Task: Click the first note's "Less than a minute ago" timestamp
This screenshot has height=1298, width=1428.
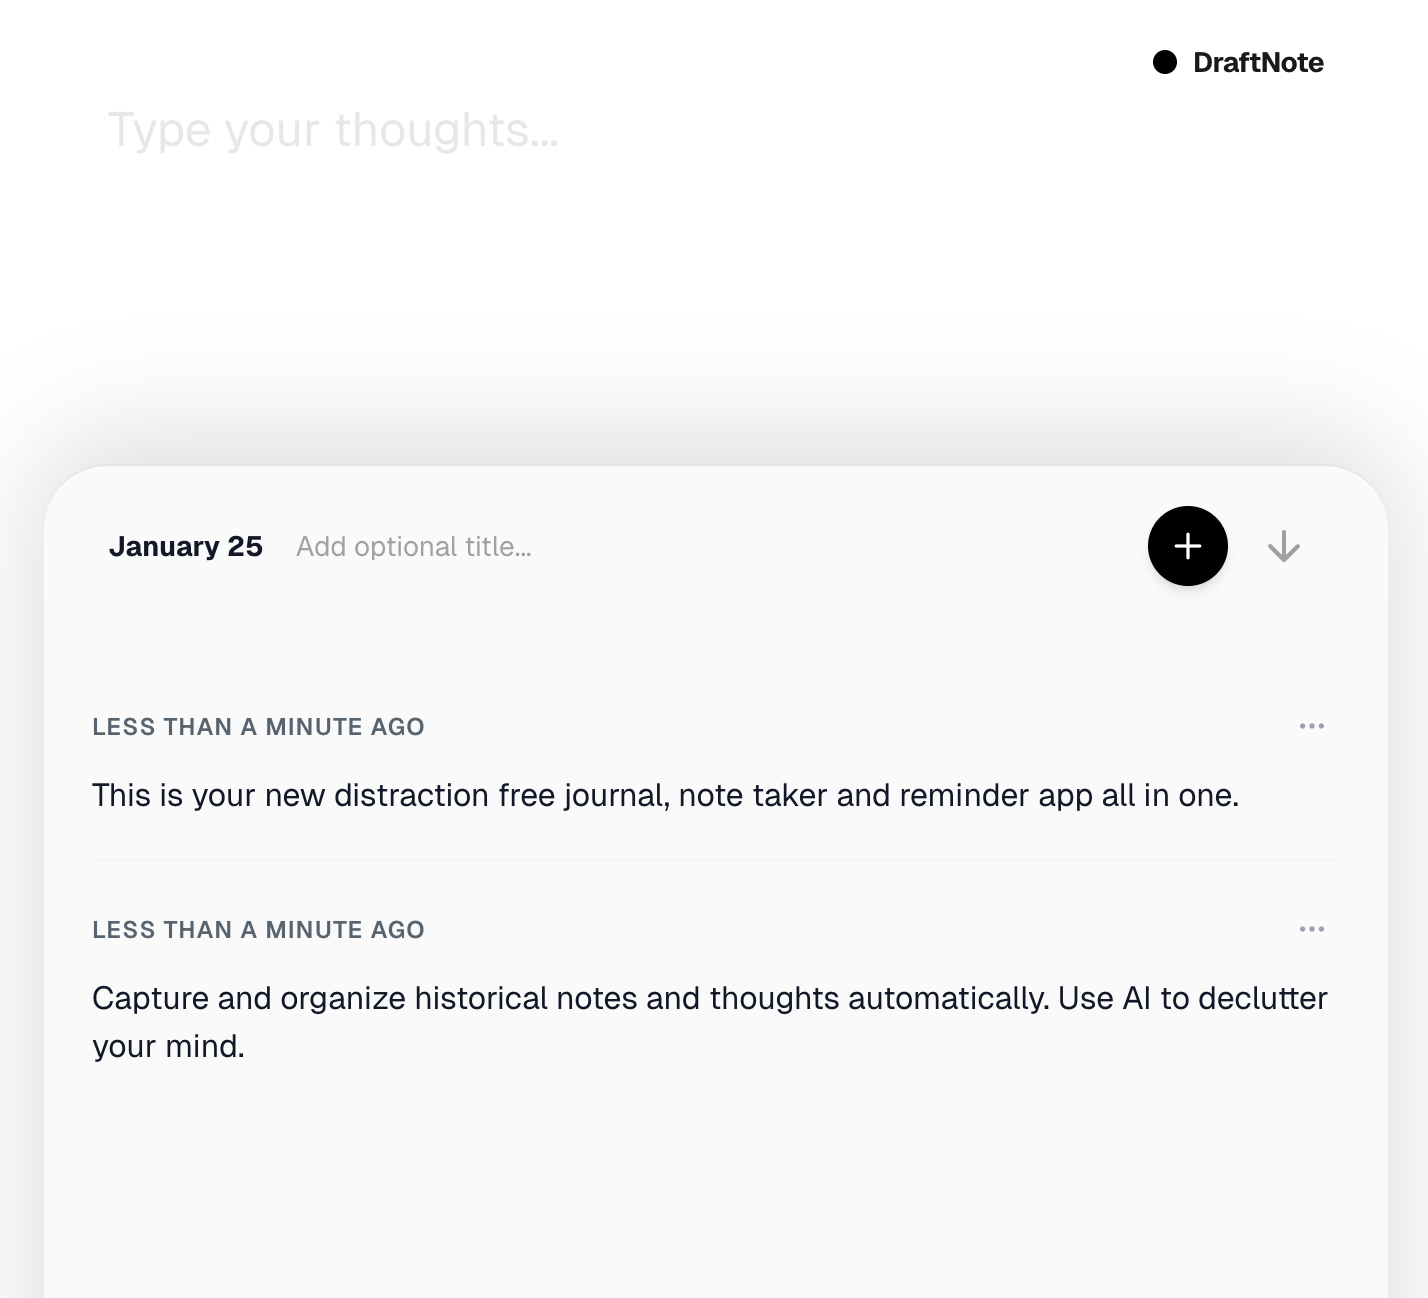Action: (x=258, y=727)
